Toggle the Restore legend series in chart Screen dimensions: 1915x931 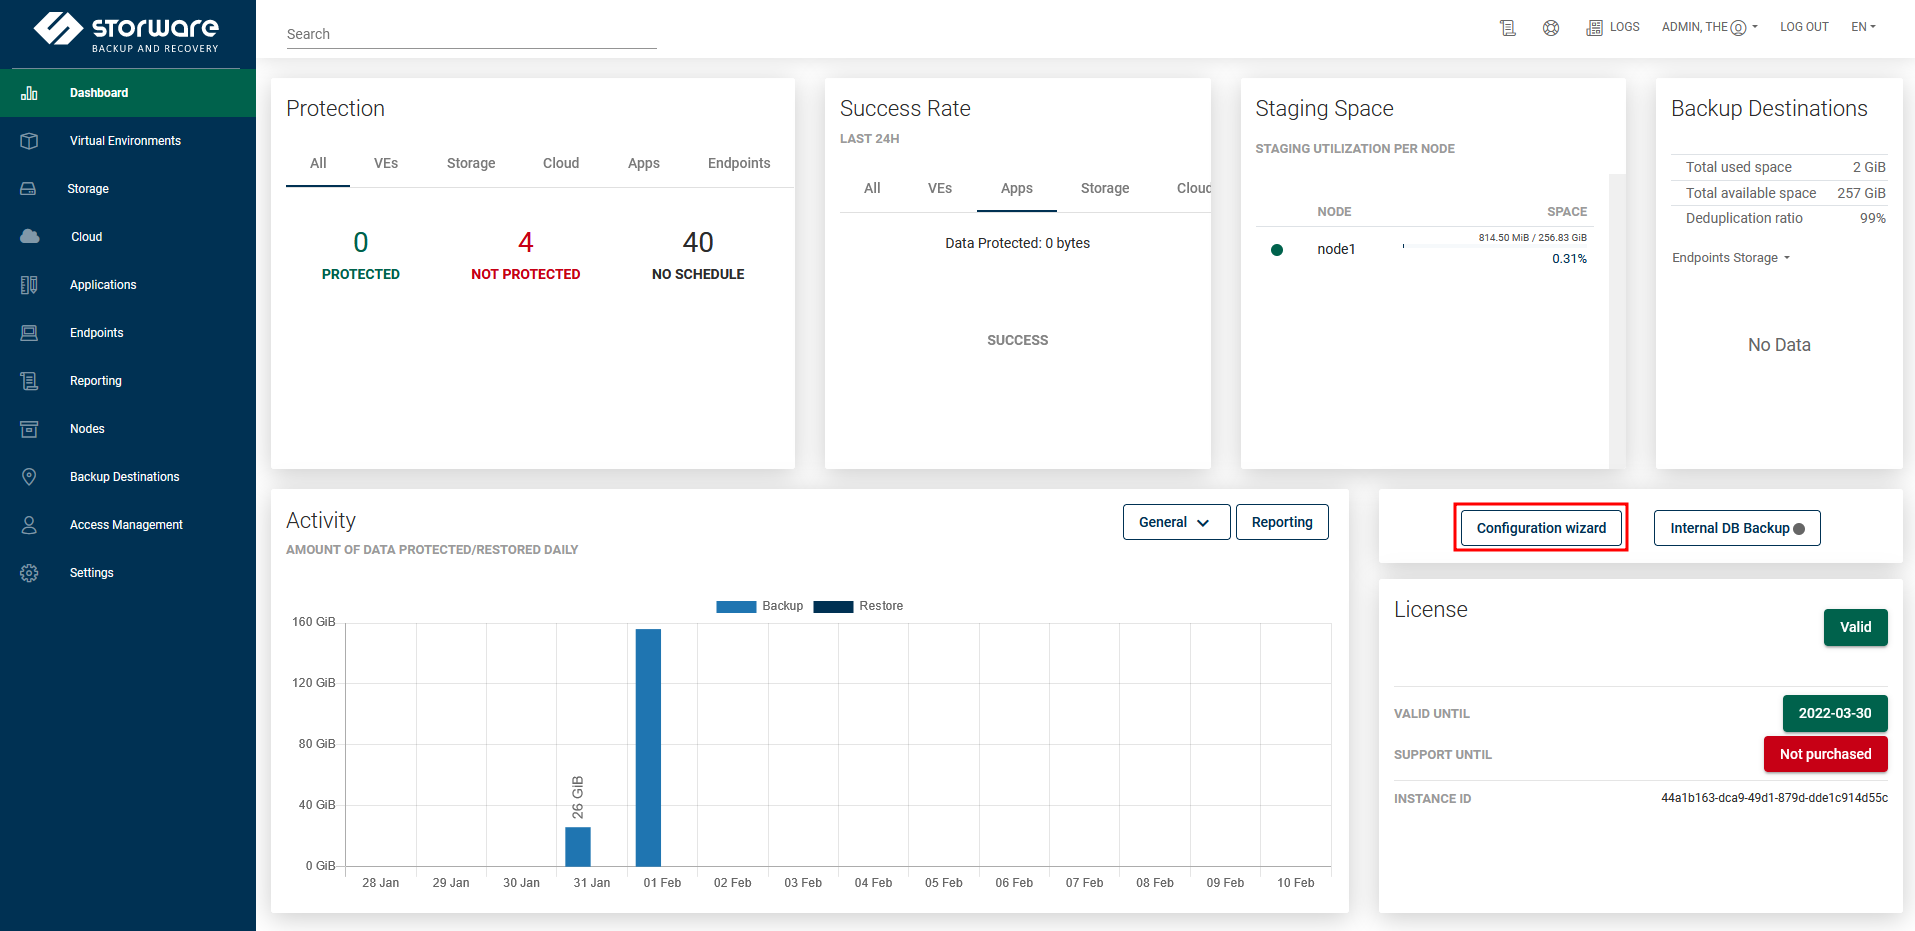pyautogui.click(x=858, y=606)
